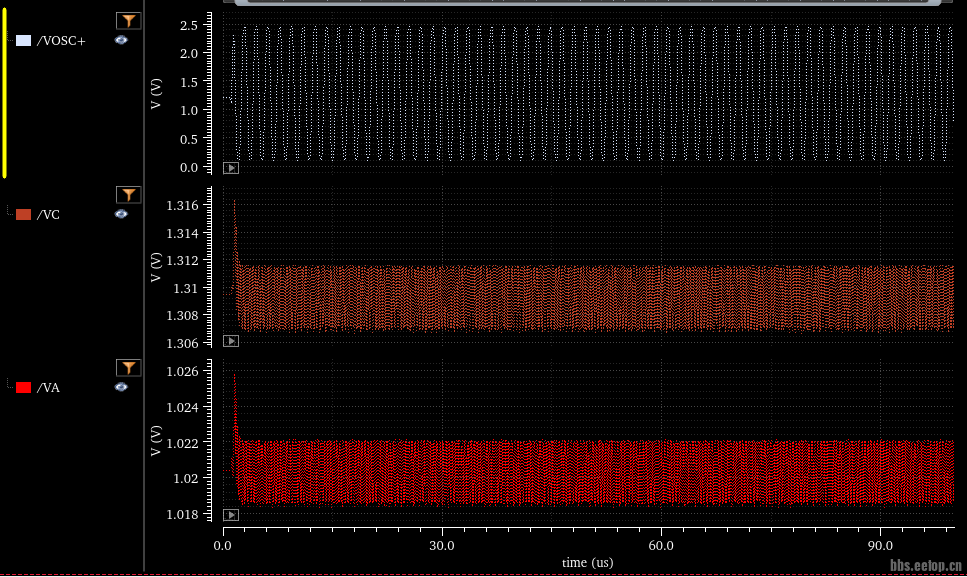Expand the arrow button on VC strip
This screenshot has height=577, width=967.
(231, 341)
